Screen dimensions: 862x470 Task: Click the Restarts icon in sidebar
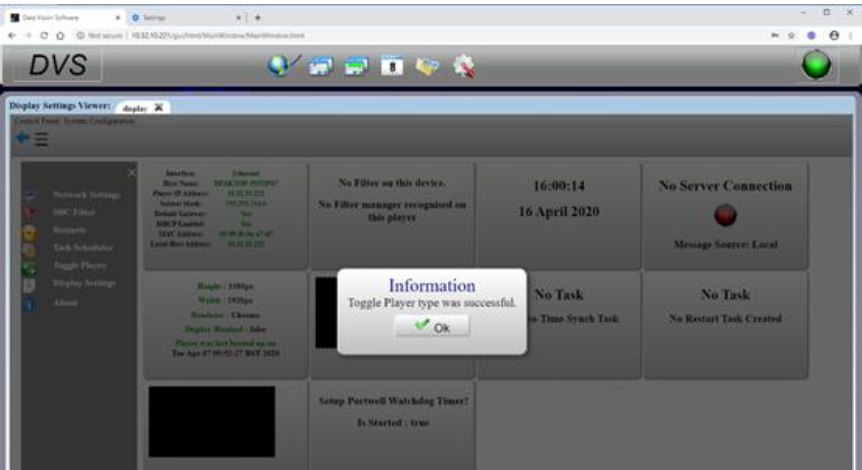click(x=29, y=230)
